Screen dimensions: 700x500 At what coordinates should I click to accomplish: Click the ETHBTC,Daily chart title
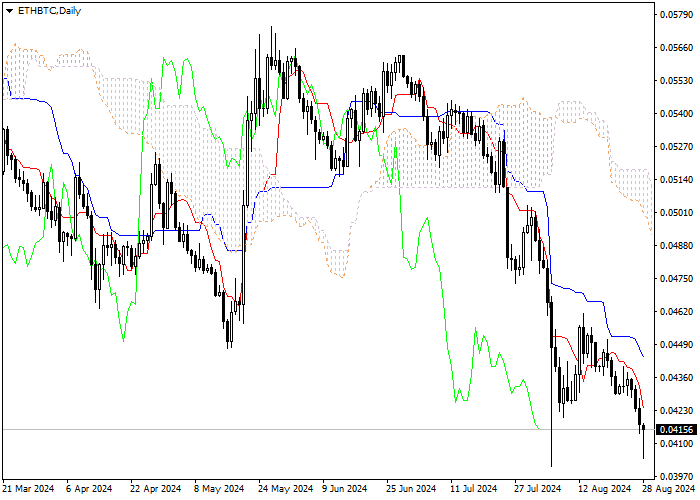click(x=49, y=11)
